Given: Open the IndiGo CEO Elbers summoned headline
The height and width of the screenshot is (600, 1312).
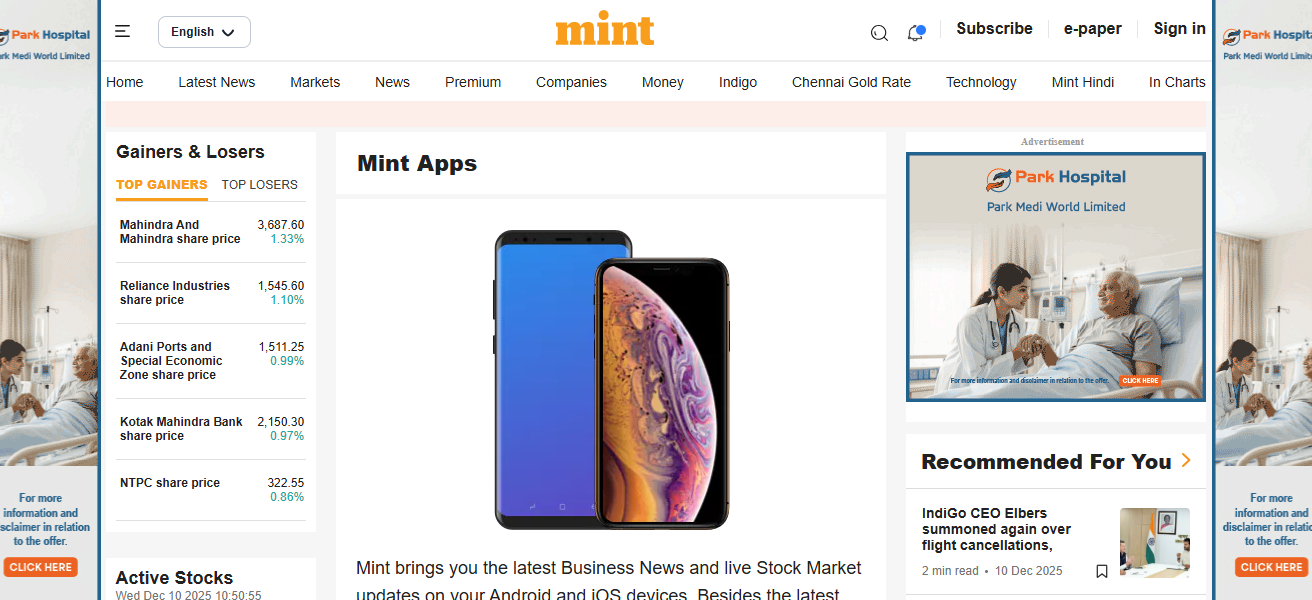Looking at the screenshot, I should point(996,529).
